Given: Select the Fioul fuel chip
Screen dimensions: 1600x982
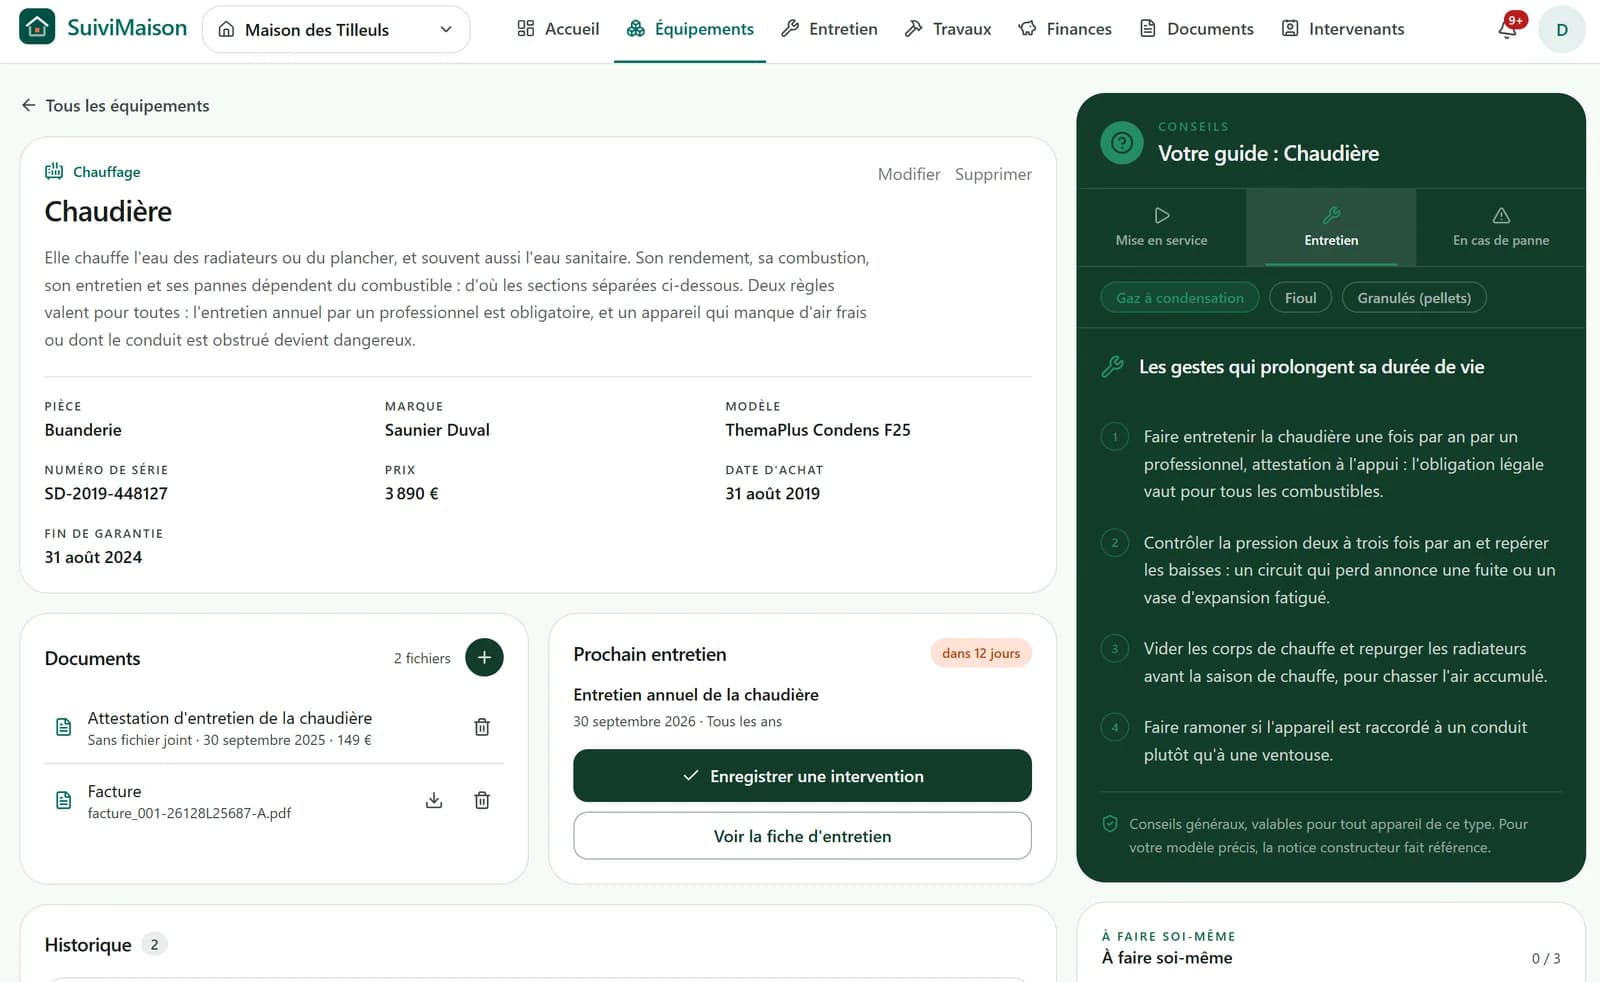Looking at the screenshot, I should pos(1300,298).
